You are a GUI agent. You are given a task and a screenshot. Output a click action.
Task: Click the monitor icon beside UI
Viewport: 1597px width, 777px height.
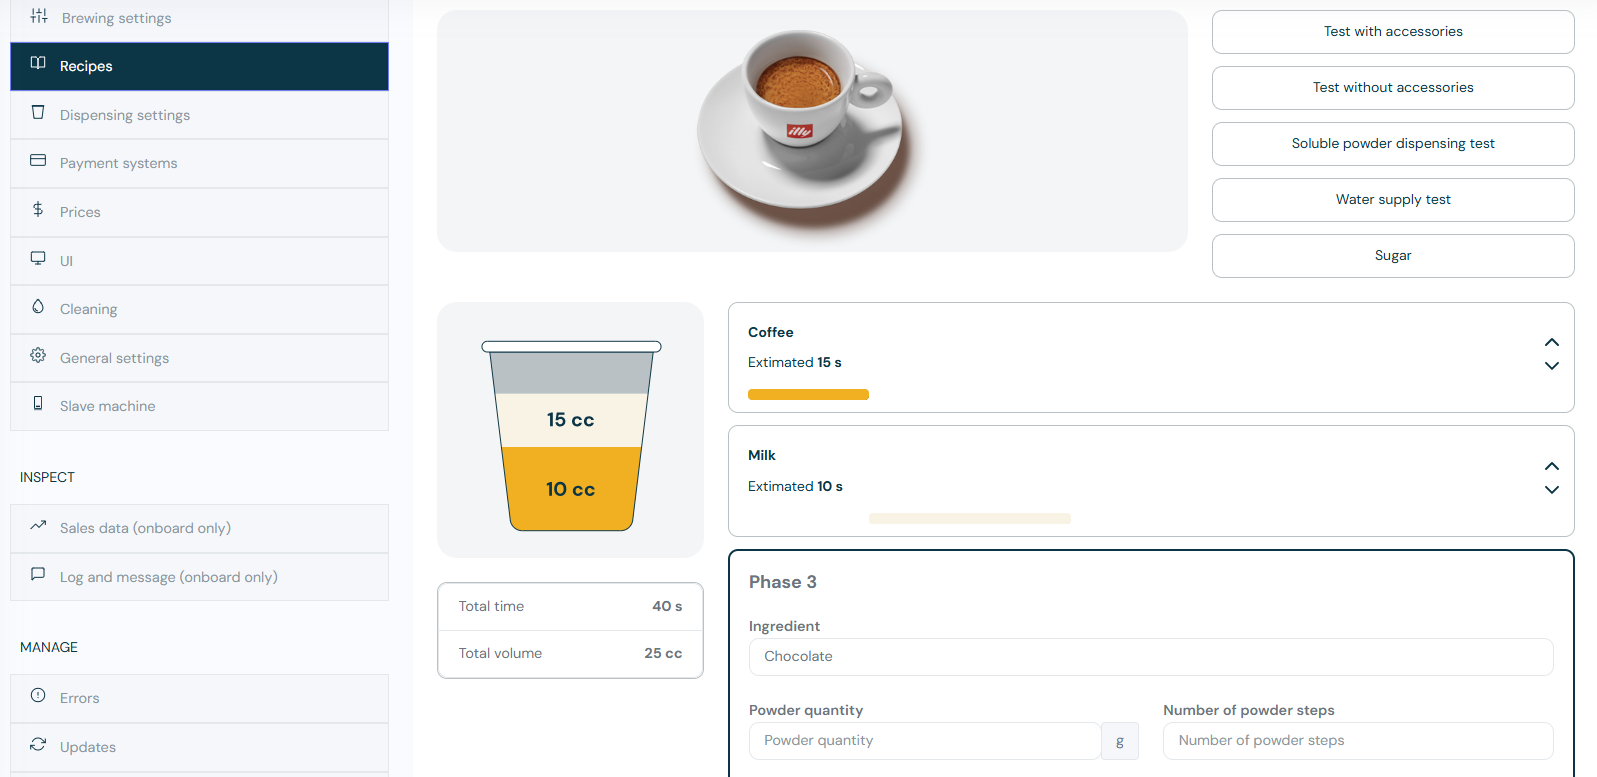coord(38,259)
